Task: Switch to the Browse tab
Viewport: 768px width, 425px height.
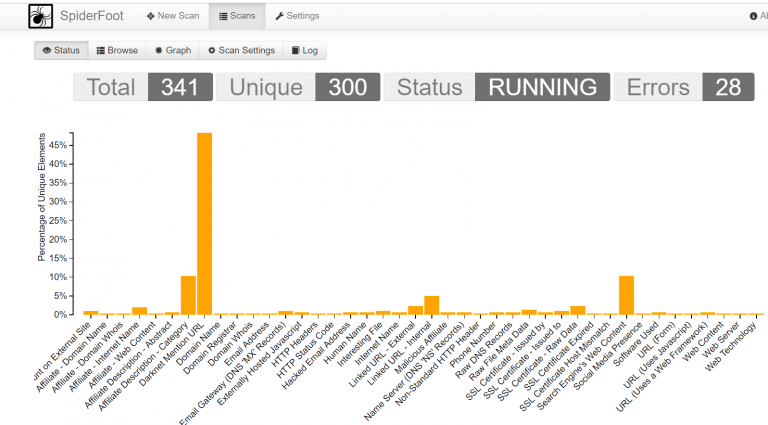Action: pyautogui.click(x=117, y=50)
